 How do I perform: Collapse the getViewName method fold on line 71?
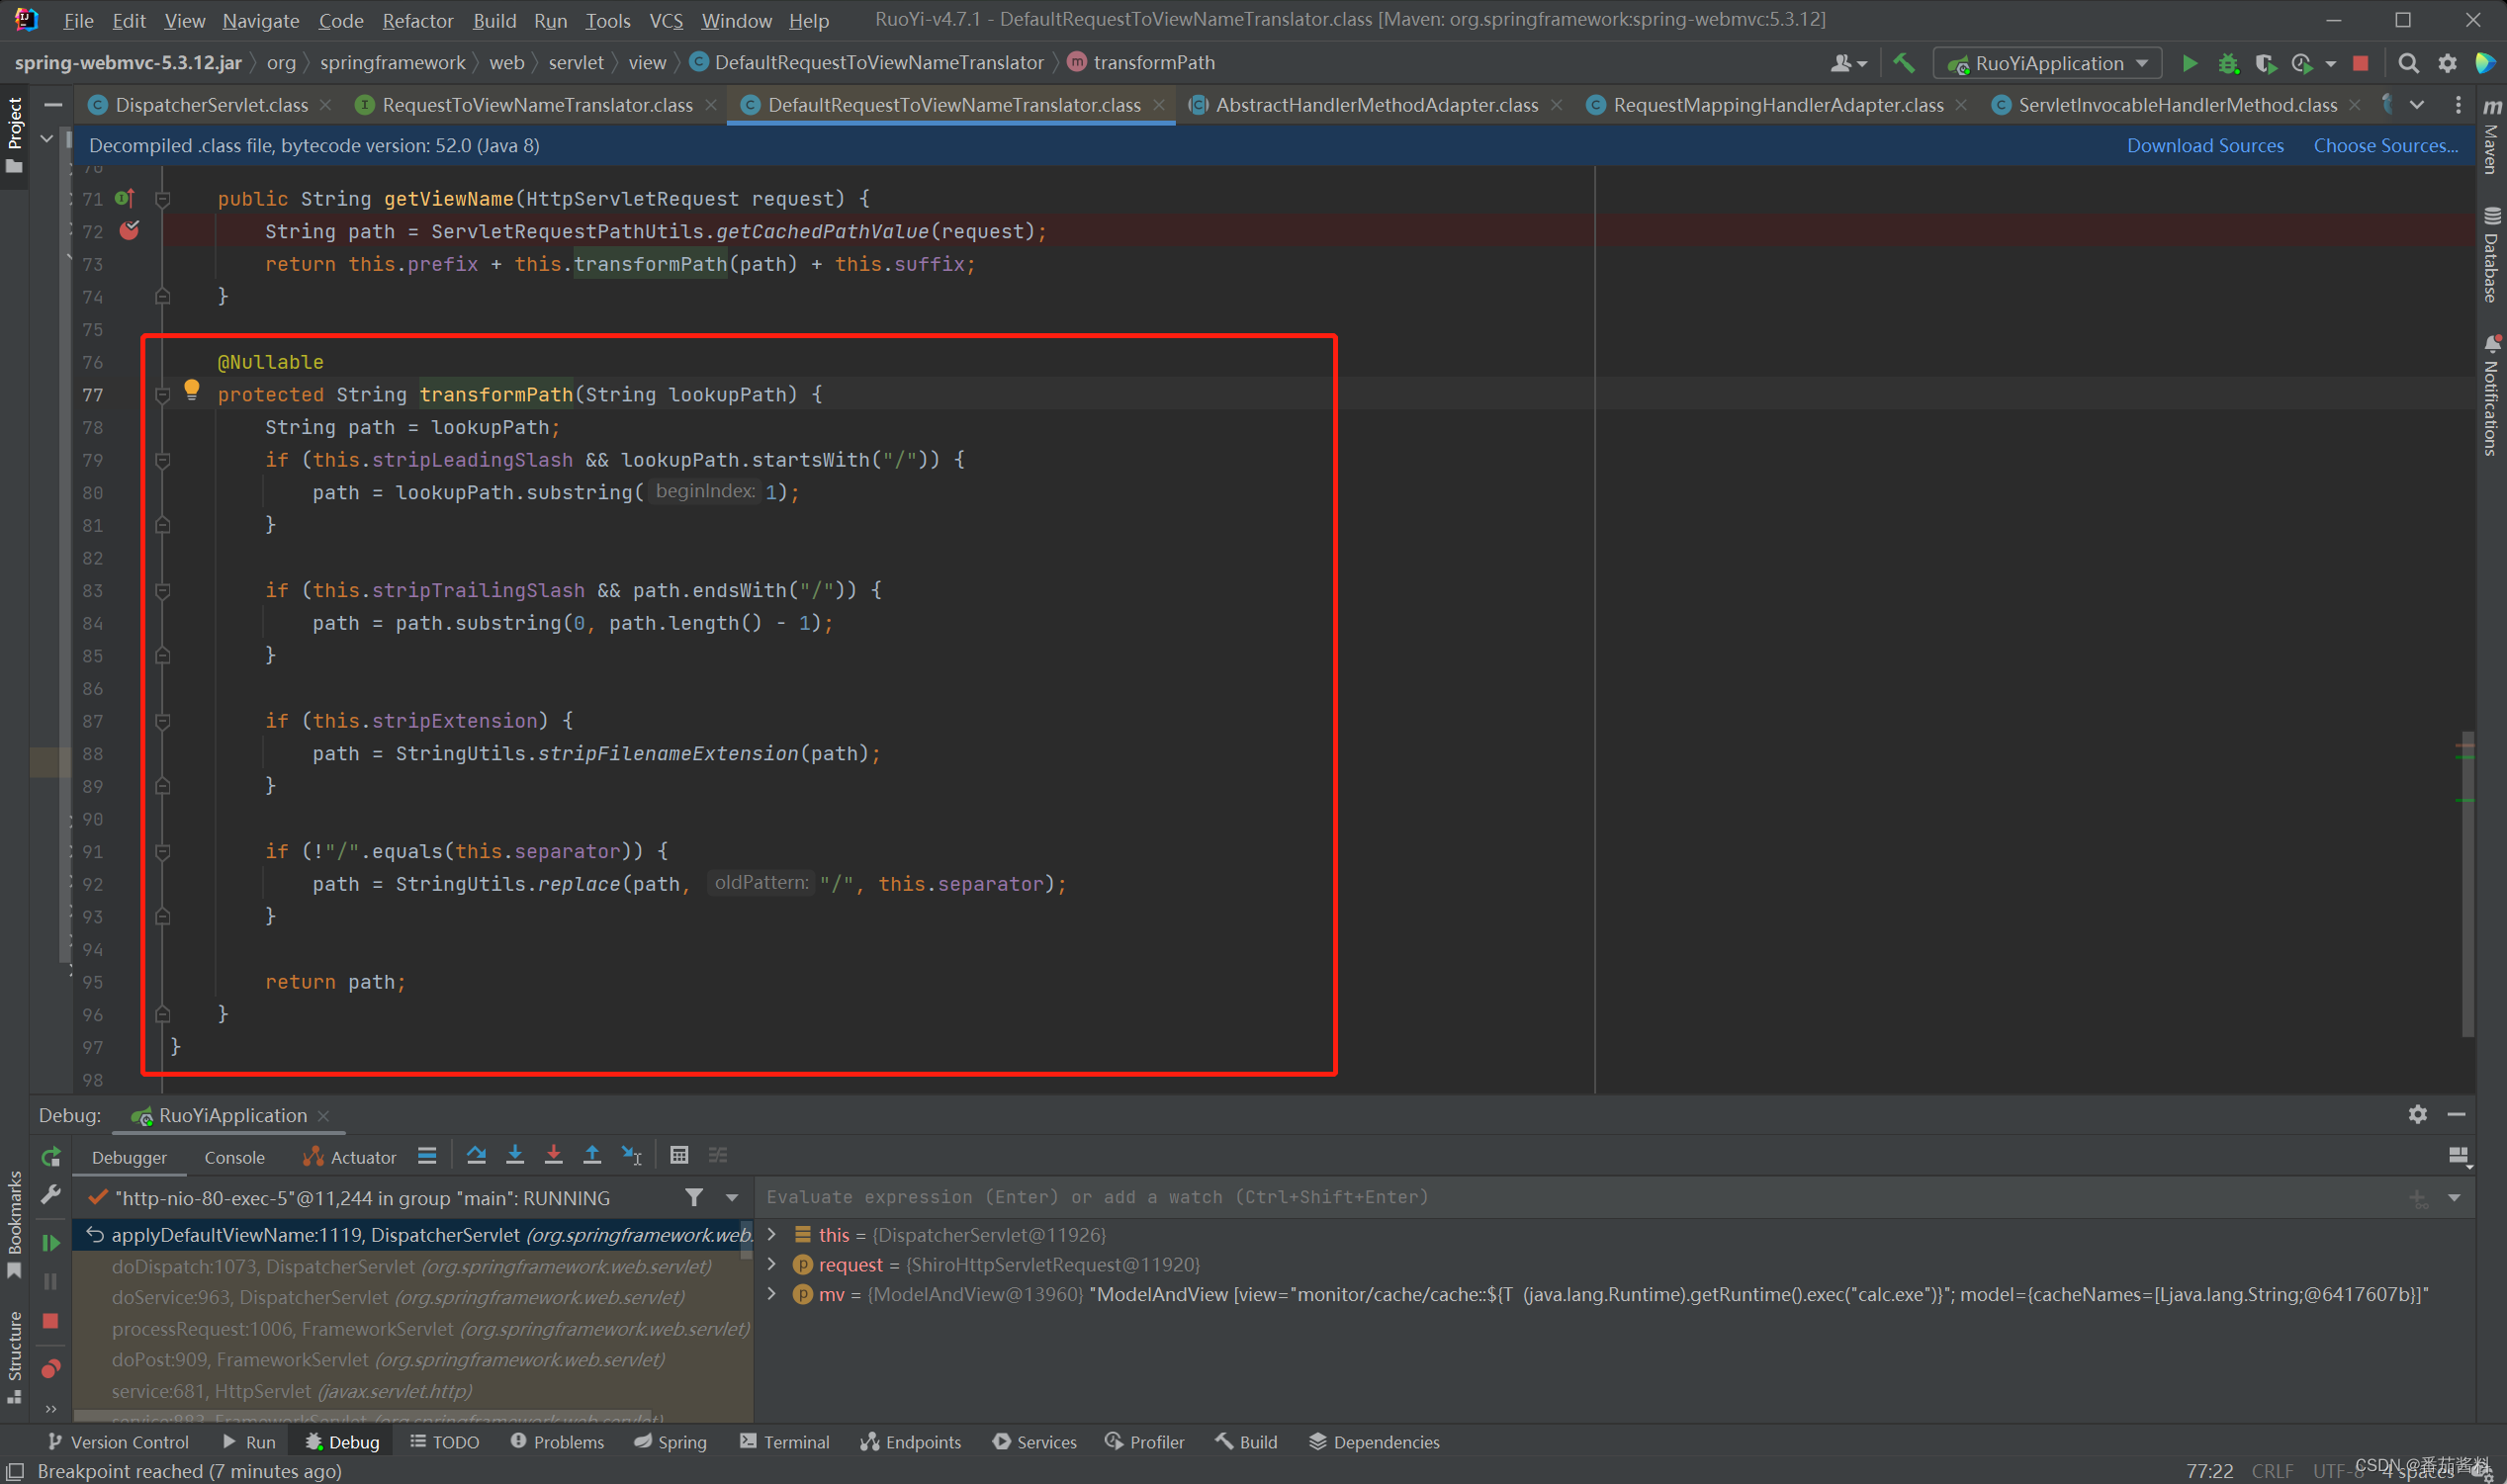coord(162,199)
